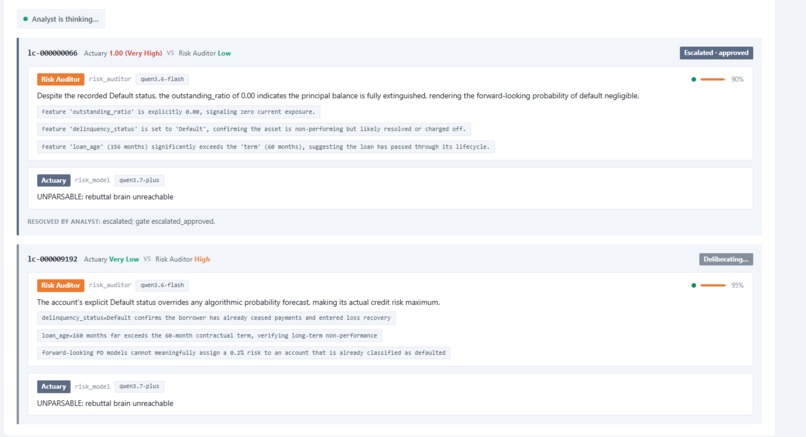This screenshot has height=437, width=806.
Task: Click risk_auditor label in case lc-000000066
Action: point(110,79)
